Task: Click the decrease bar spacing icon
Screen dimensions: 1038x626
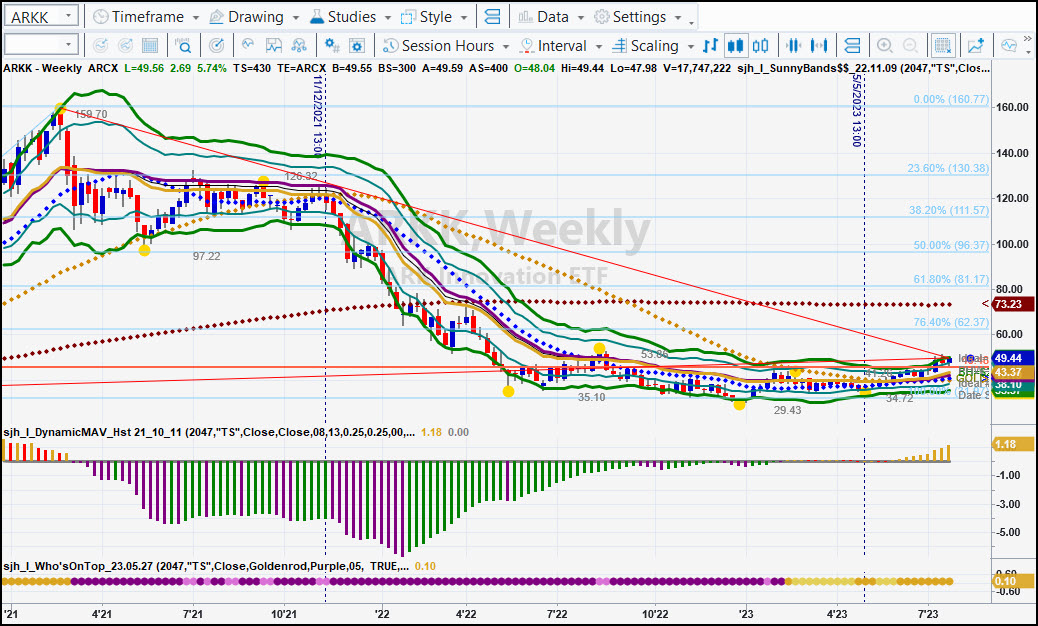Action: (x=794, y=46)
